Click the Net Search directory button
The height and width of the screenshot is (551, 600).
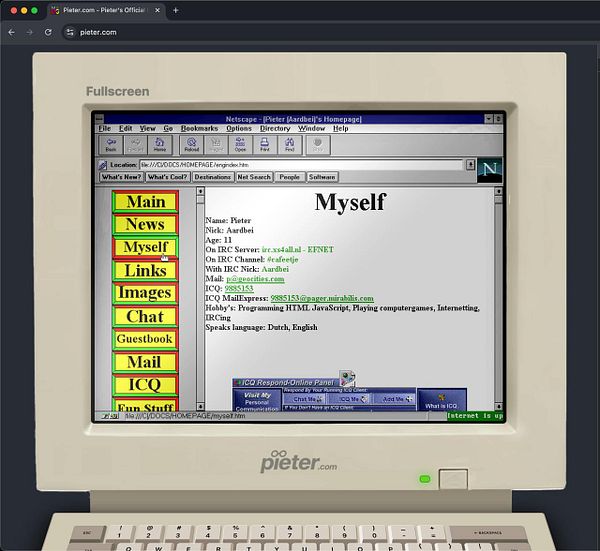tap(254, 177)
